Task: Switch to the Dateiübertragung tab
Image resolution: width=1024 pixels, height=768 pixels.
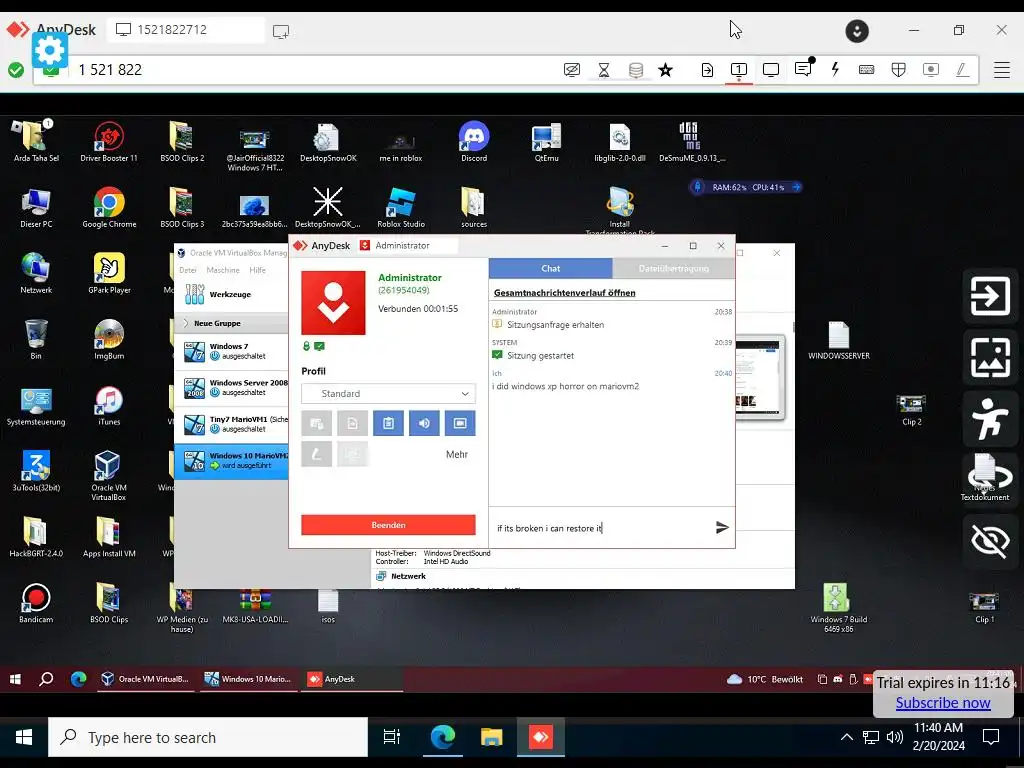Action: [x=673, y=268]
